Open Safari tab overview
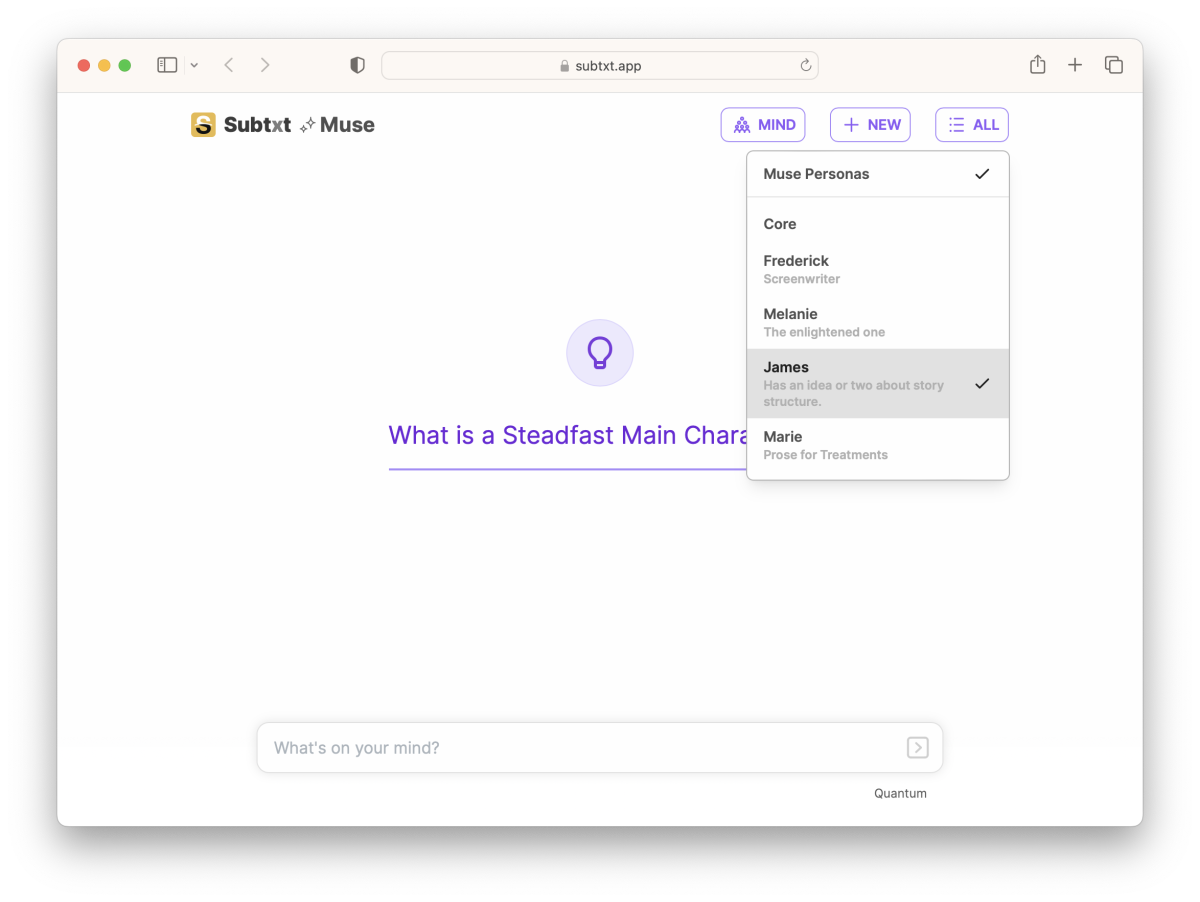 [1113, 64]
